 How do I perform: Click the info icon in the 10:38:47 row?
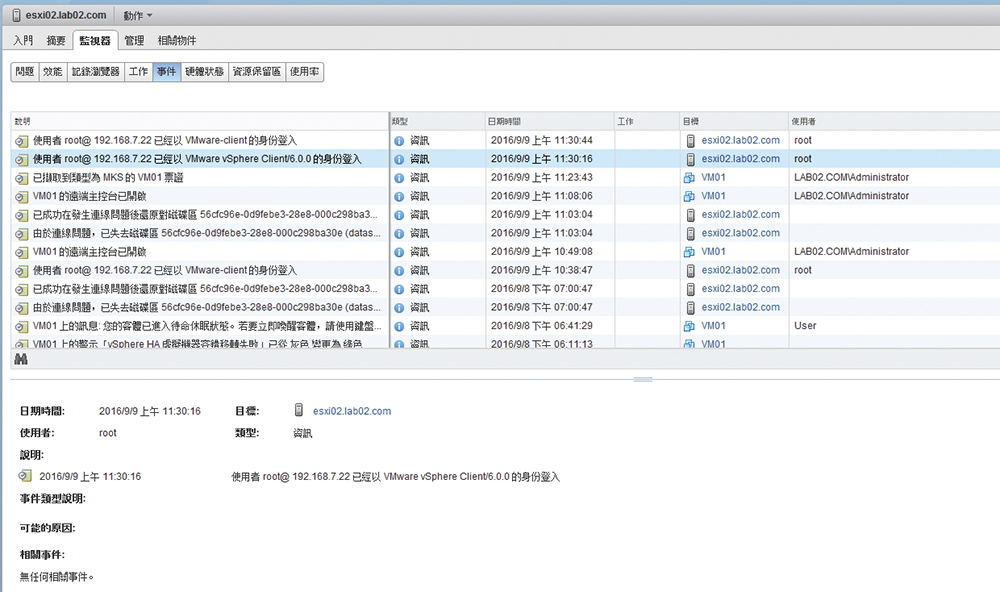point(399,270)
